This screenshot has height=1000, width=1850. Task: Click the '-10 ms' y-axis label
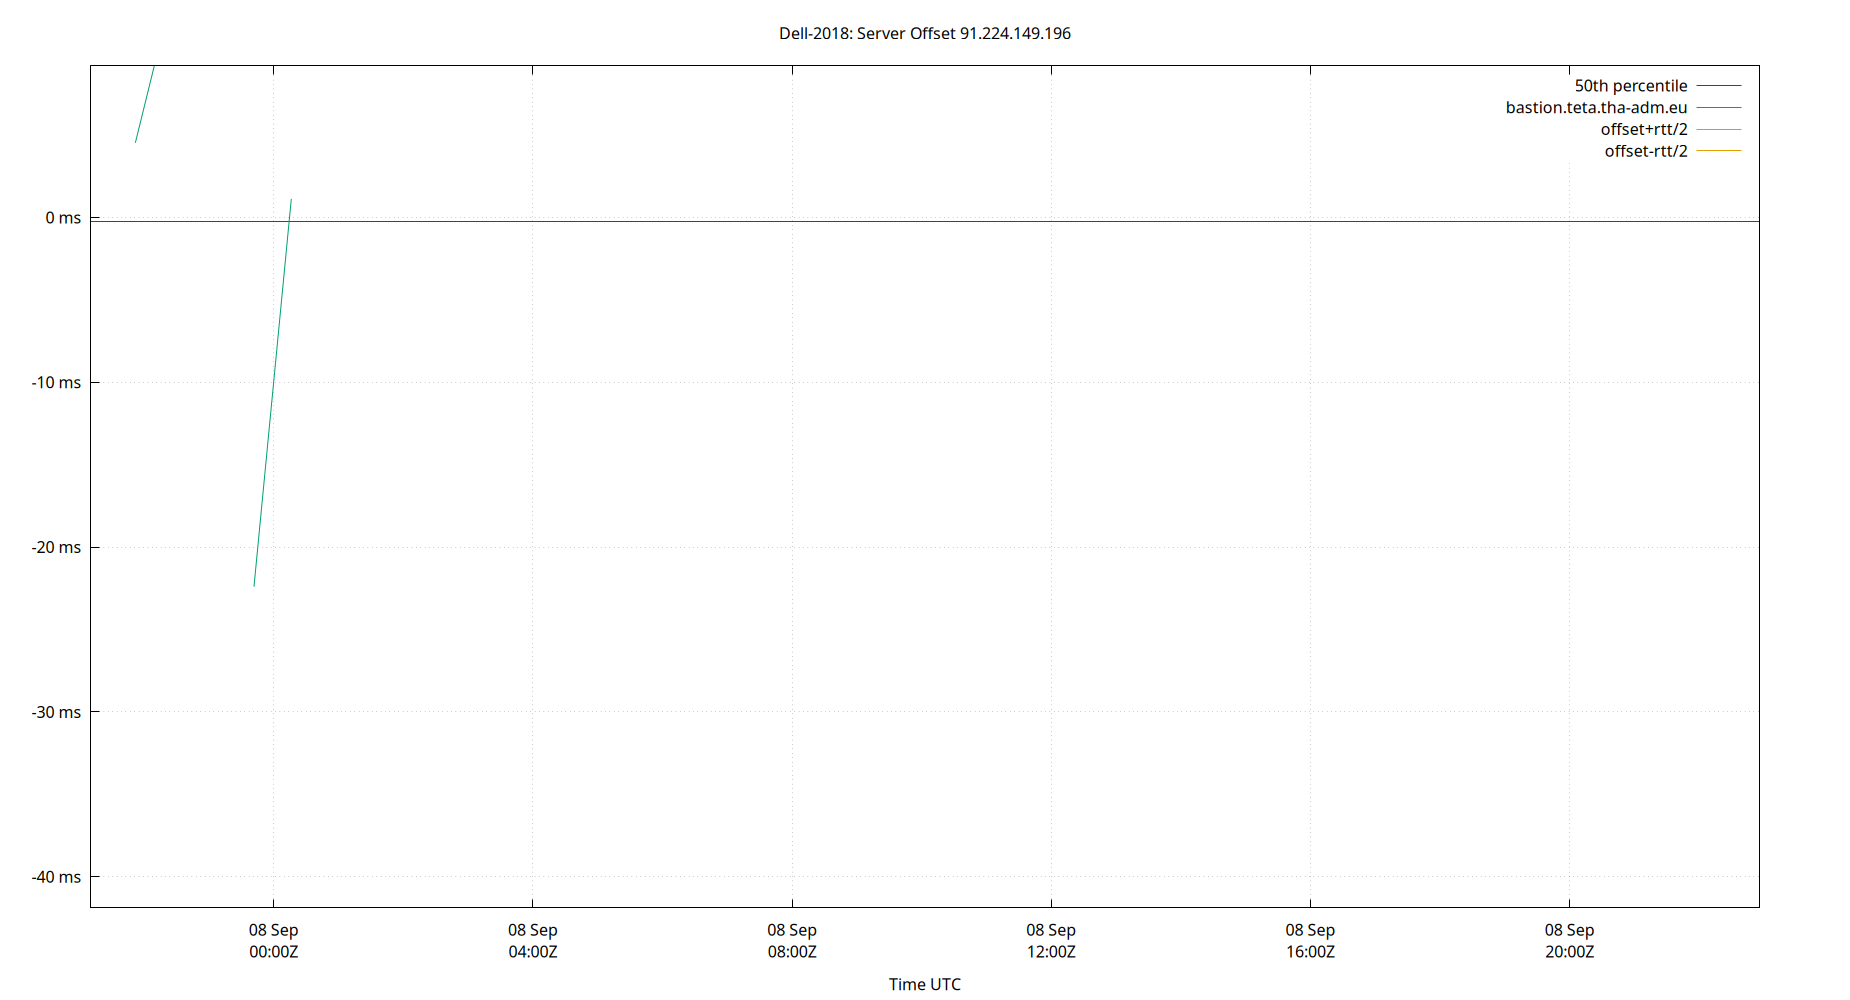click(56, 383)
